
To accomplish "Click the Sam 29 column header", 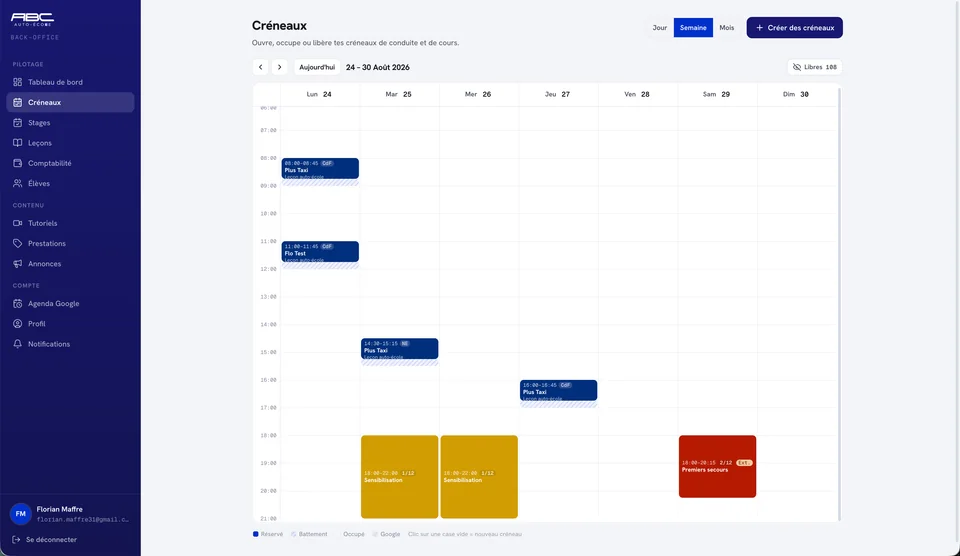I will click(x=718, y=94).
